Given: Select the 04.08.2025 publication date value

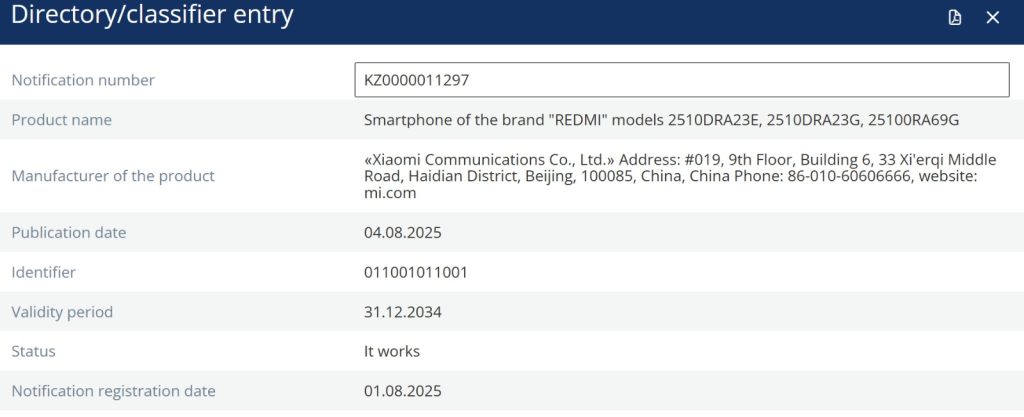Looking at the screenshot, I should [x=402, y=233].
